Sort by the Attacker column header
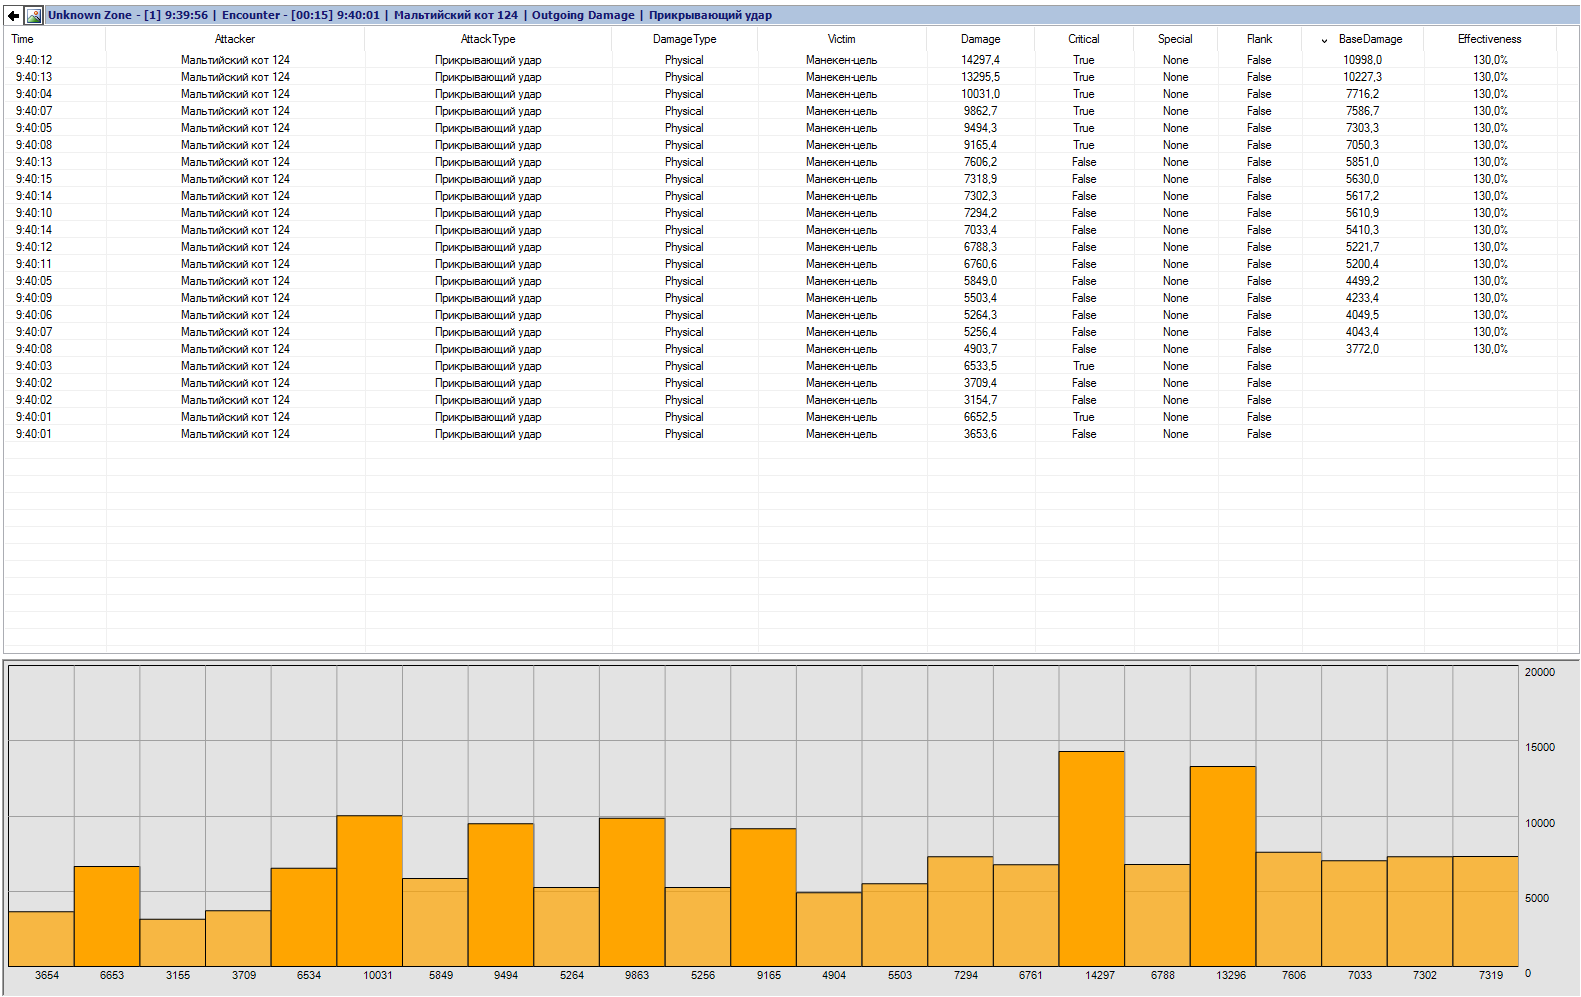 (235, 39)
